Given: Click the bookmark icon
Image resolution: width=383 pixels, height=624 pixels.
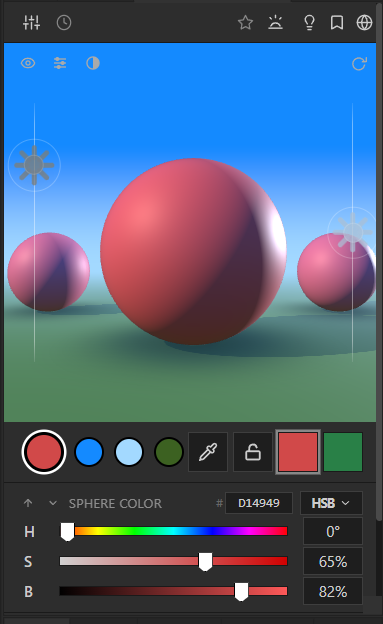Looking at the screenshot, I should tap(337, 23).
